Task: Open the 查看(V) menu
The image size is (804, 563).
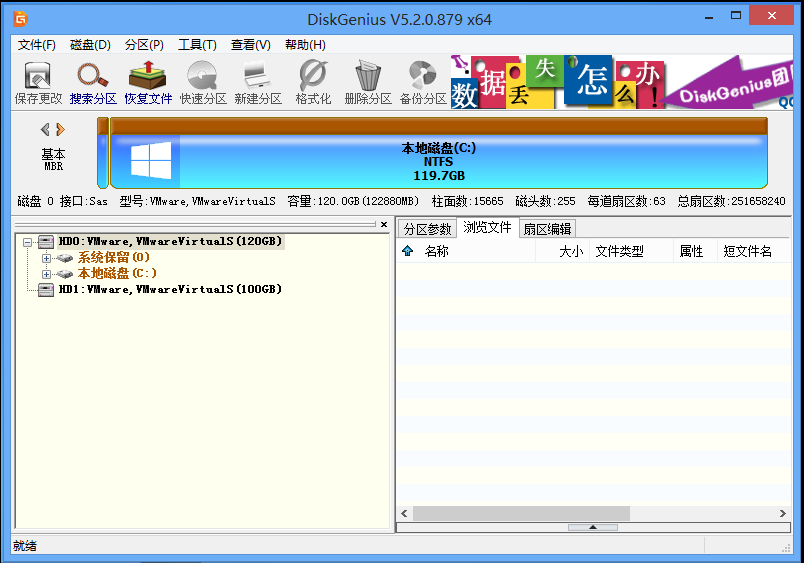Action: 250,45
